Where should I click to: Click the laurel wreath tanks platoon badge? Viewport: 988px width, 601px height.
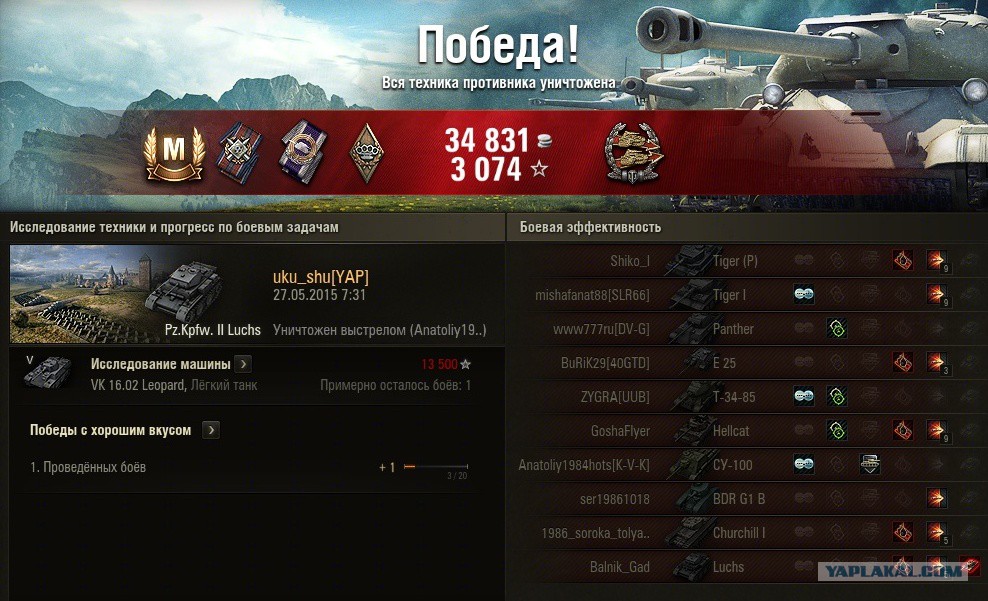pyautogui.click(x=633, y=153)
